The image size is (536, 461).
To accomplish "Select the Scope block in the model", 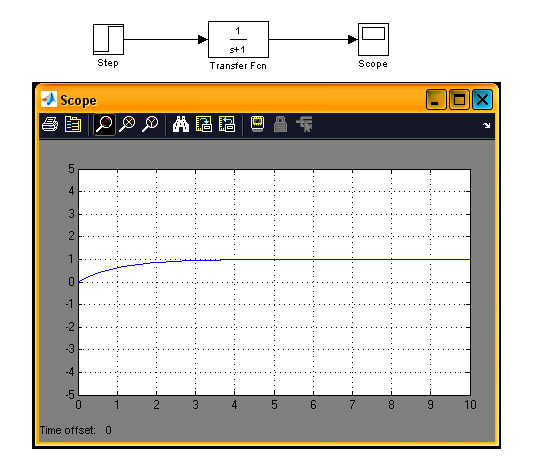I will point(373,39).
